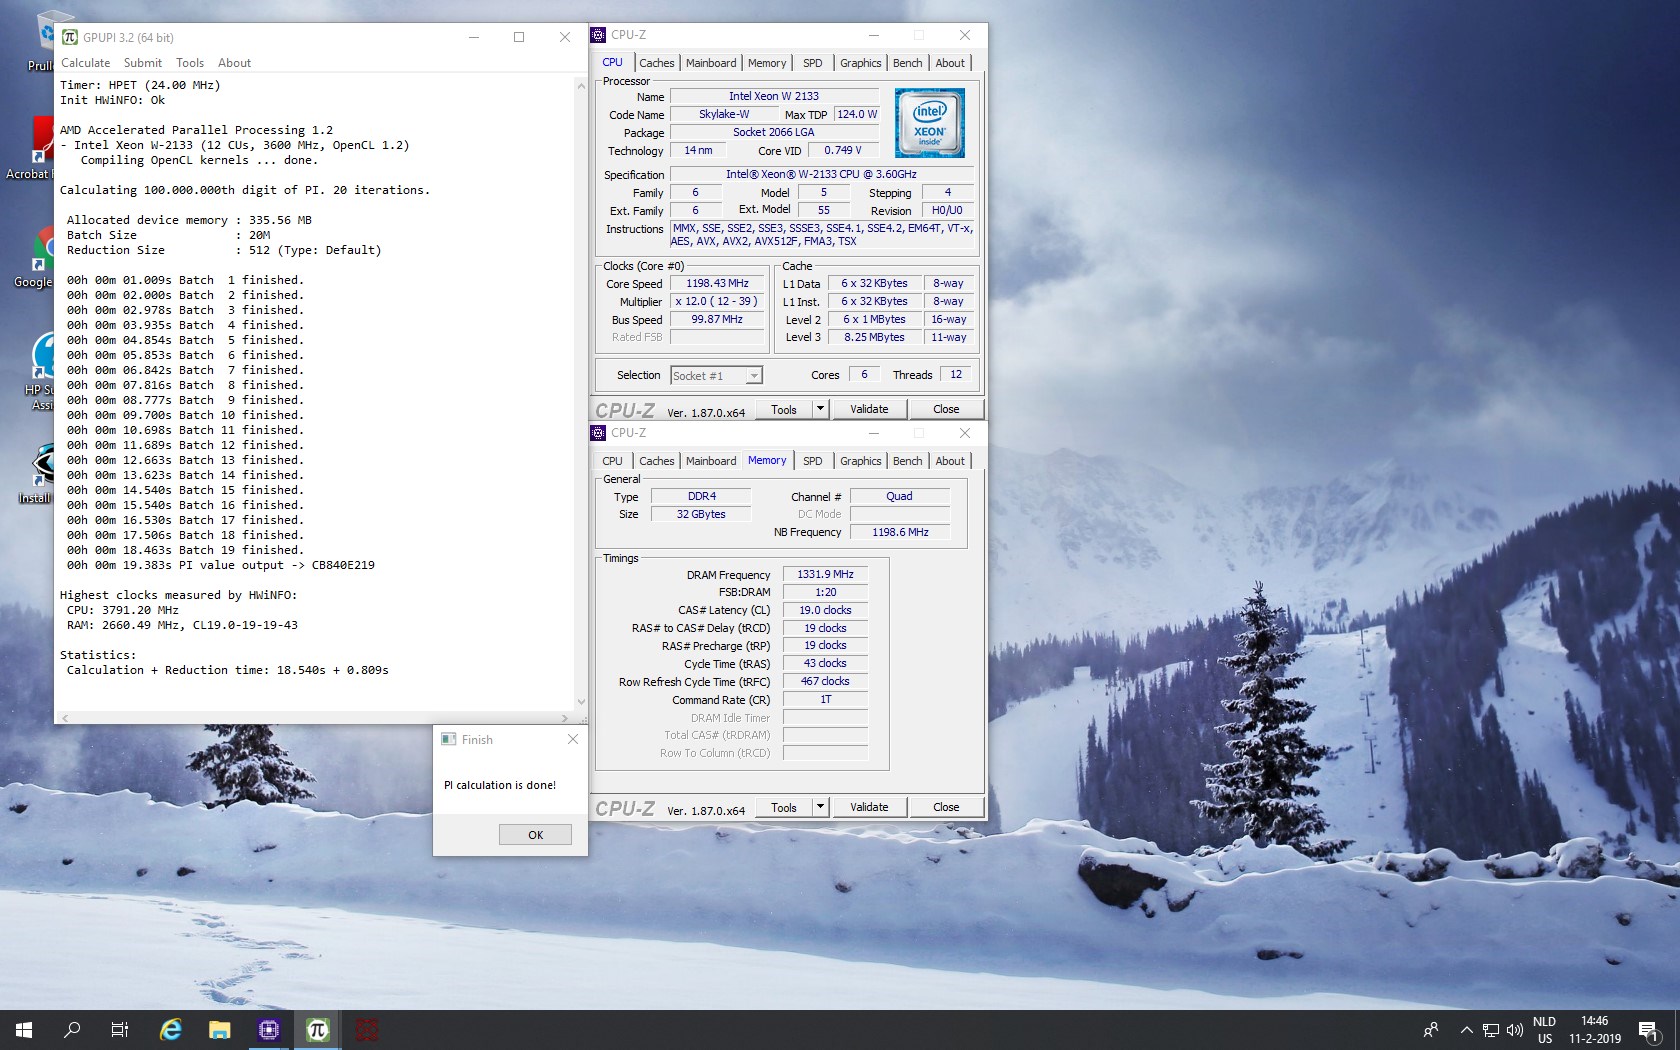Click Validate in upper CPU-Z
1680x1050 pixels.
[x=869, y=409]
